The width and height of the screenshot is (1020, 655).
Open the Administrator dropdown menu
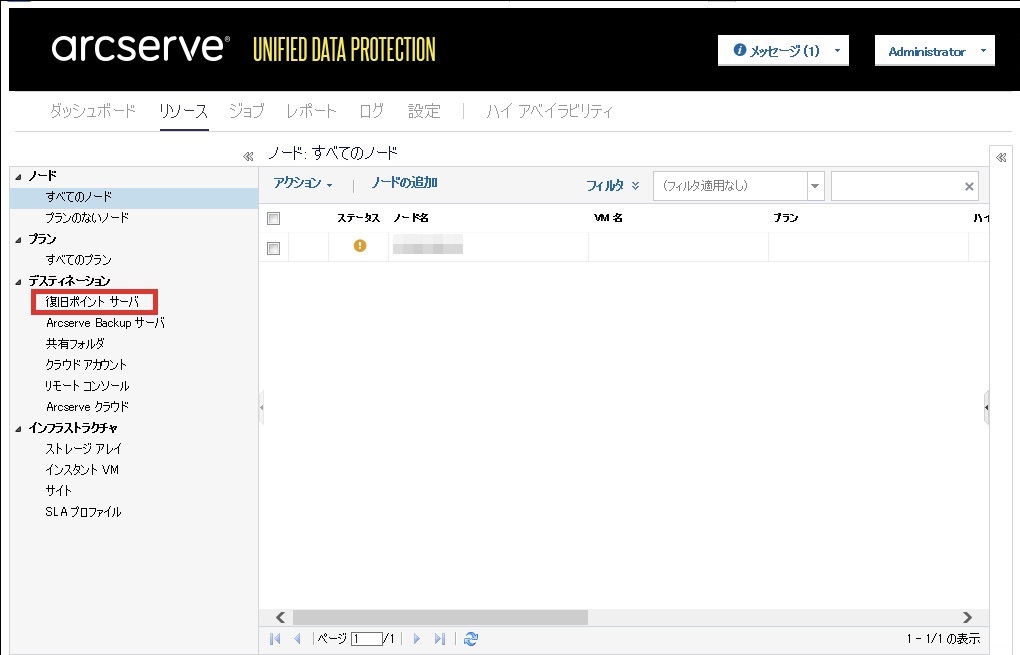pos(934,51)
